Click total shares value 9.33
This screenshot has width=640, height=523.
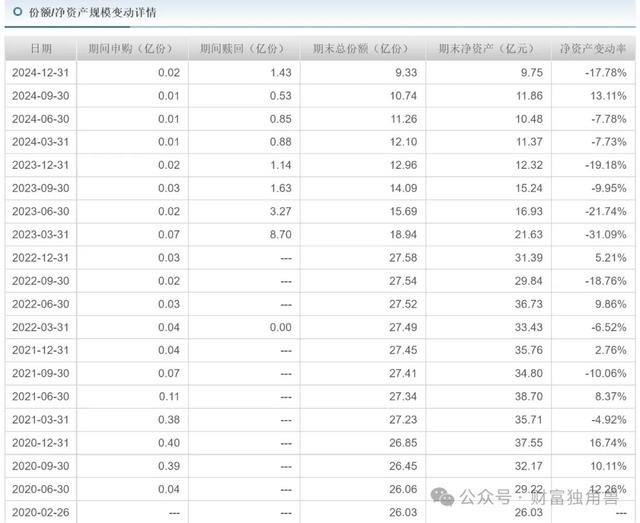point(406,73)
